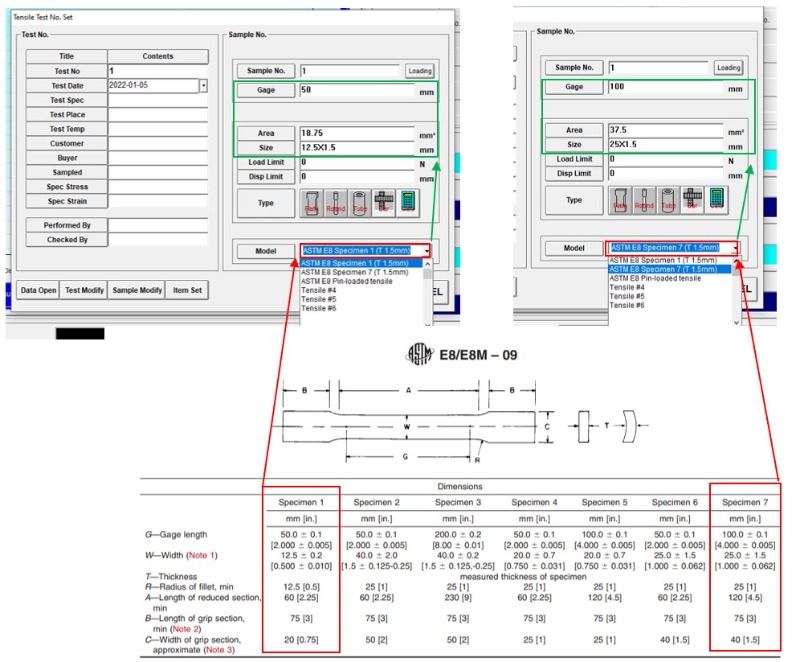Focus Disp Limit field in Gage 50 dialog
Image resolution: width=800 pixels, height=662 pixels.
(357, 176)
